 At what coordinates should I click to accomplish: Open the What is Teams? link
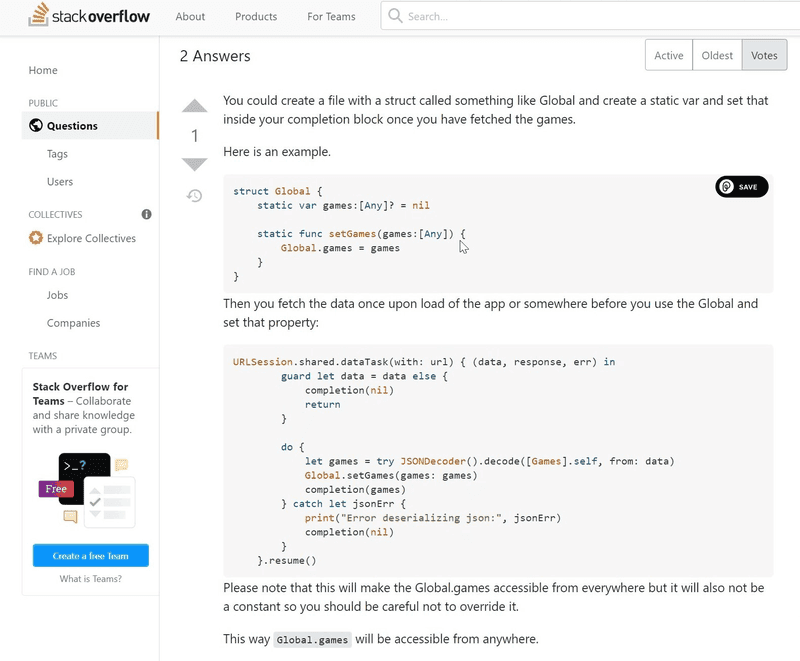[92, 576]
